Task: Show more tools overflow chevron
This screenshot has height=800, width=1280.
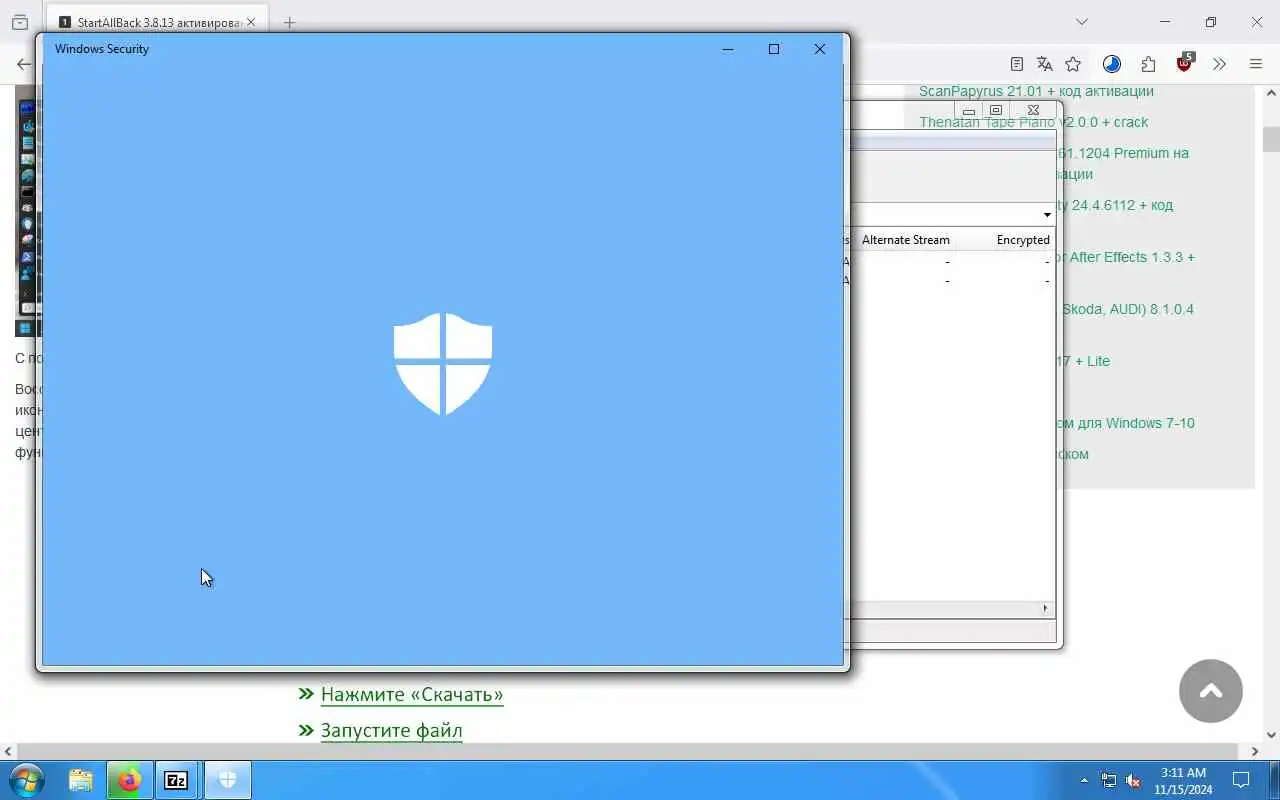Action: click(1219, 64)
